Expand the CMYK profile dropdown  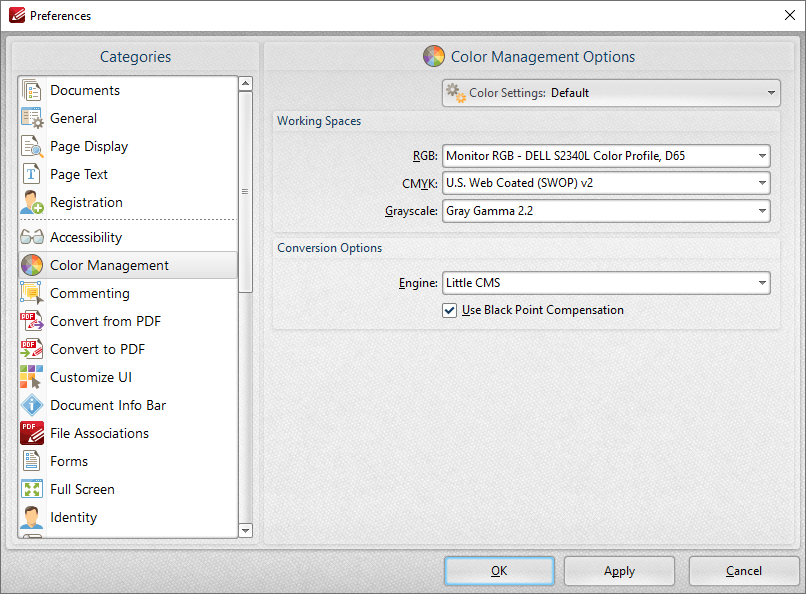point(761,183)
